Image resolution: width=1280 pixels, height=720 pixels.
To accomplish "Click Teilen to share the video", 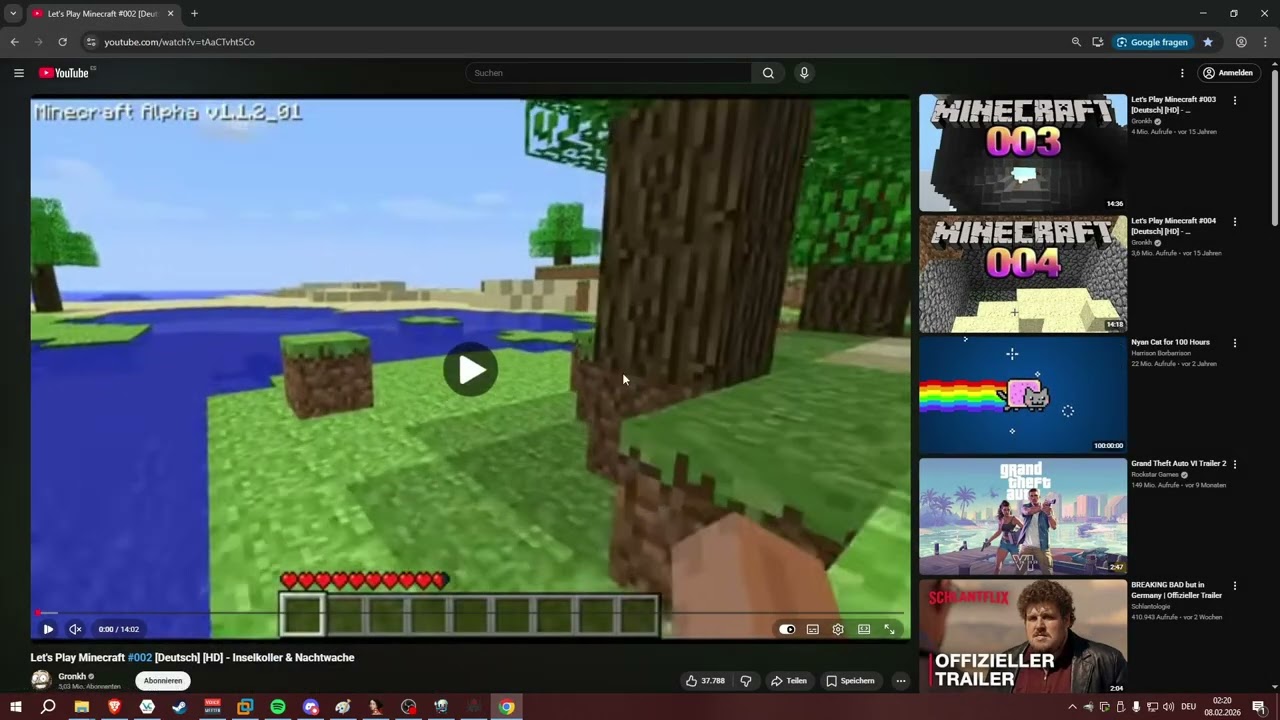I will (788, 681).
